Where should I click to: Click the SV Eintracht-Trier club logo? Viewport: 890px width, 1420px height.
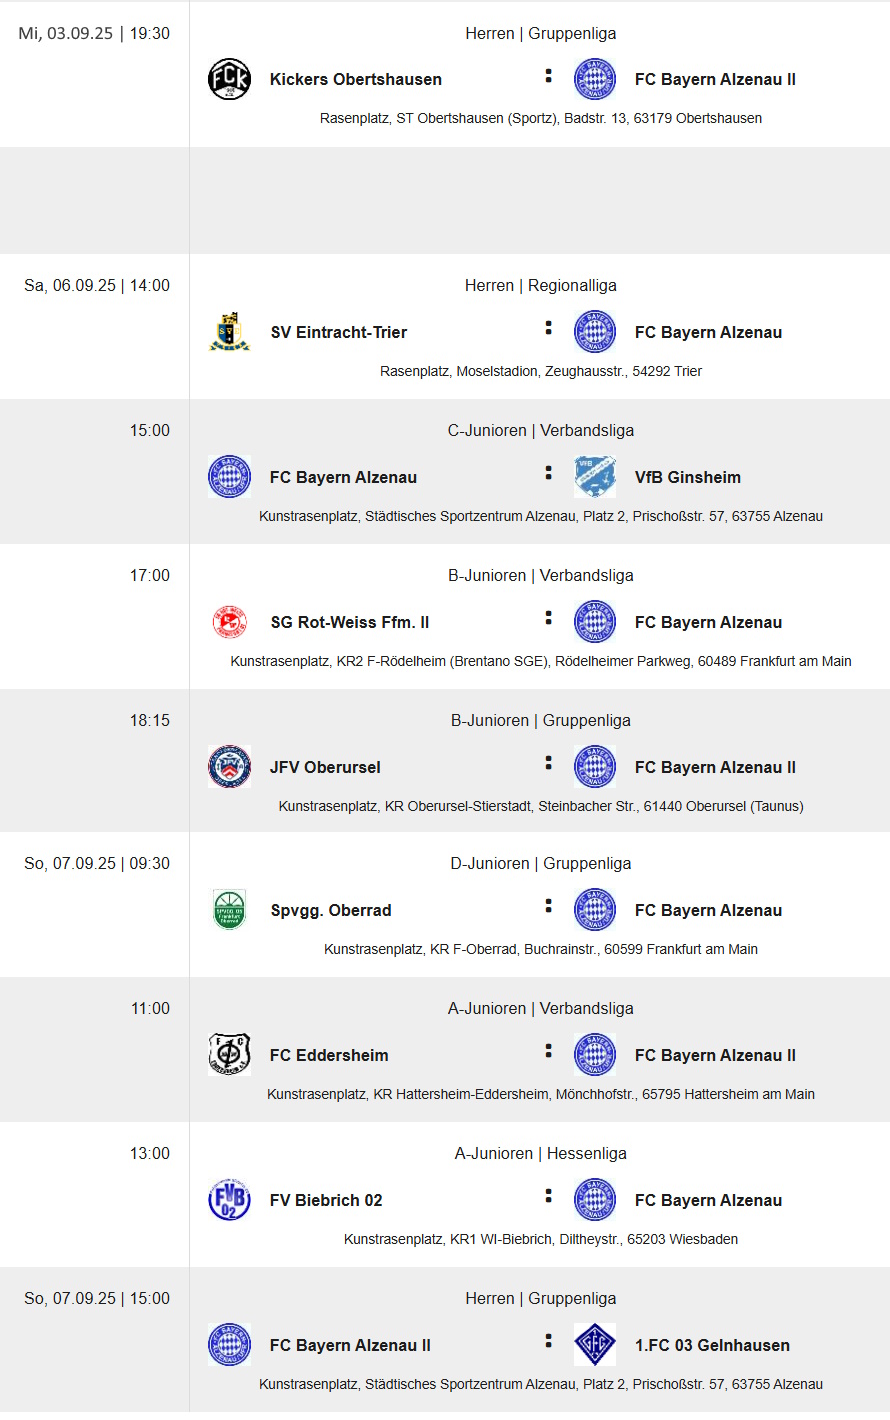[x=229, y=332]
